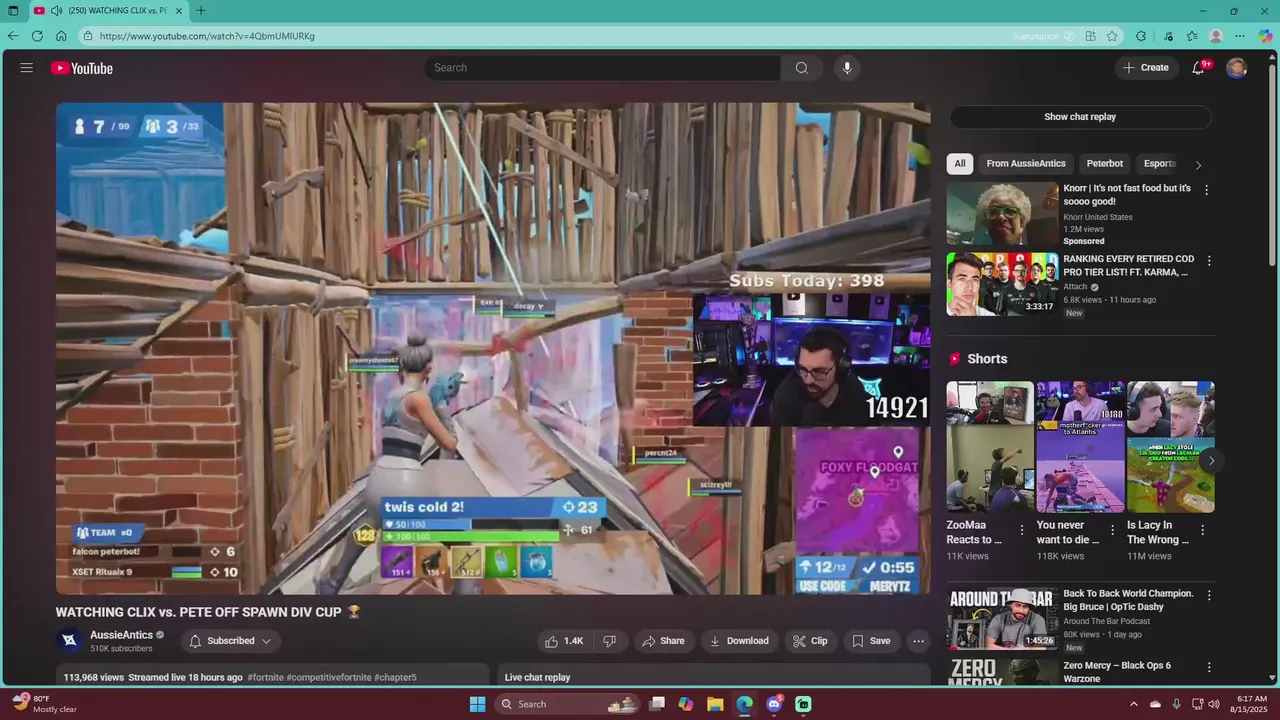1280x720 pixels.
Task: Open split screen icon in the address bar
Action: (1090, 36)
